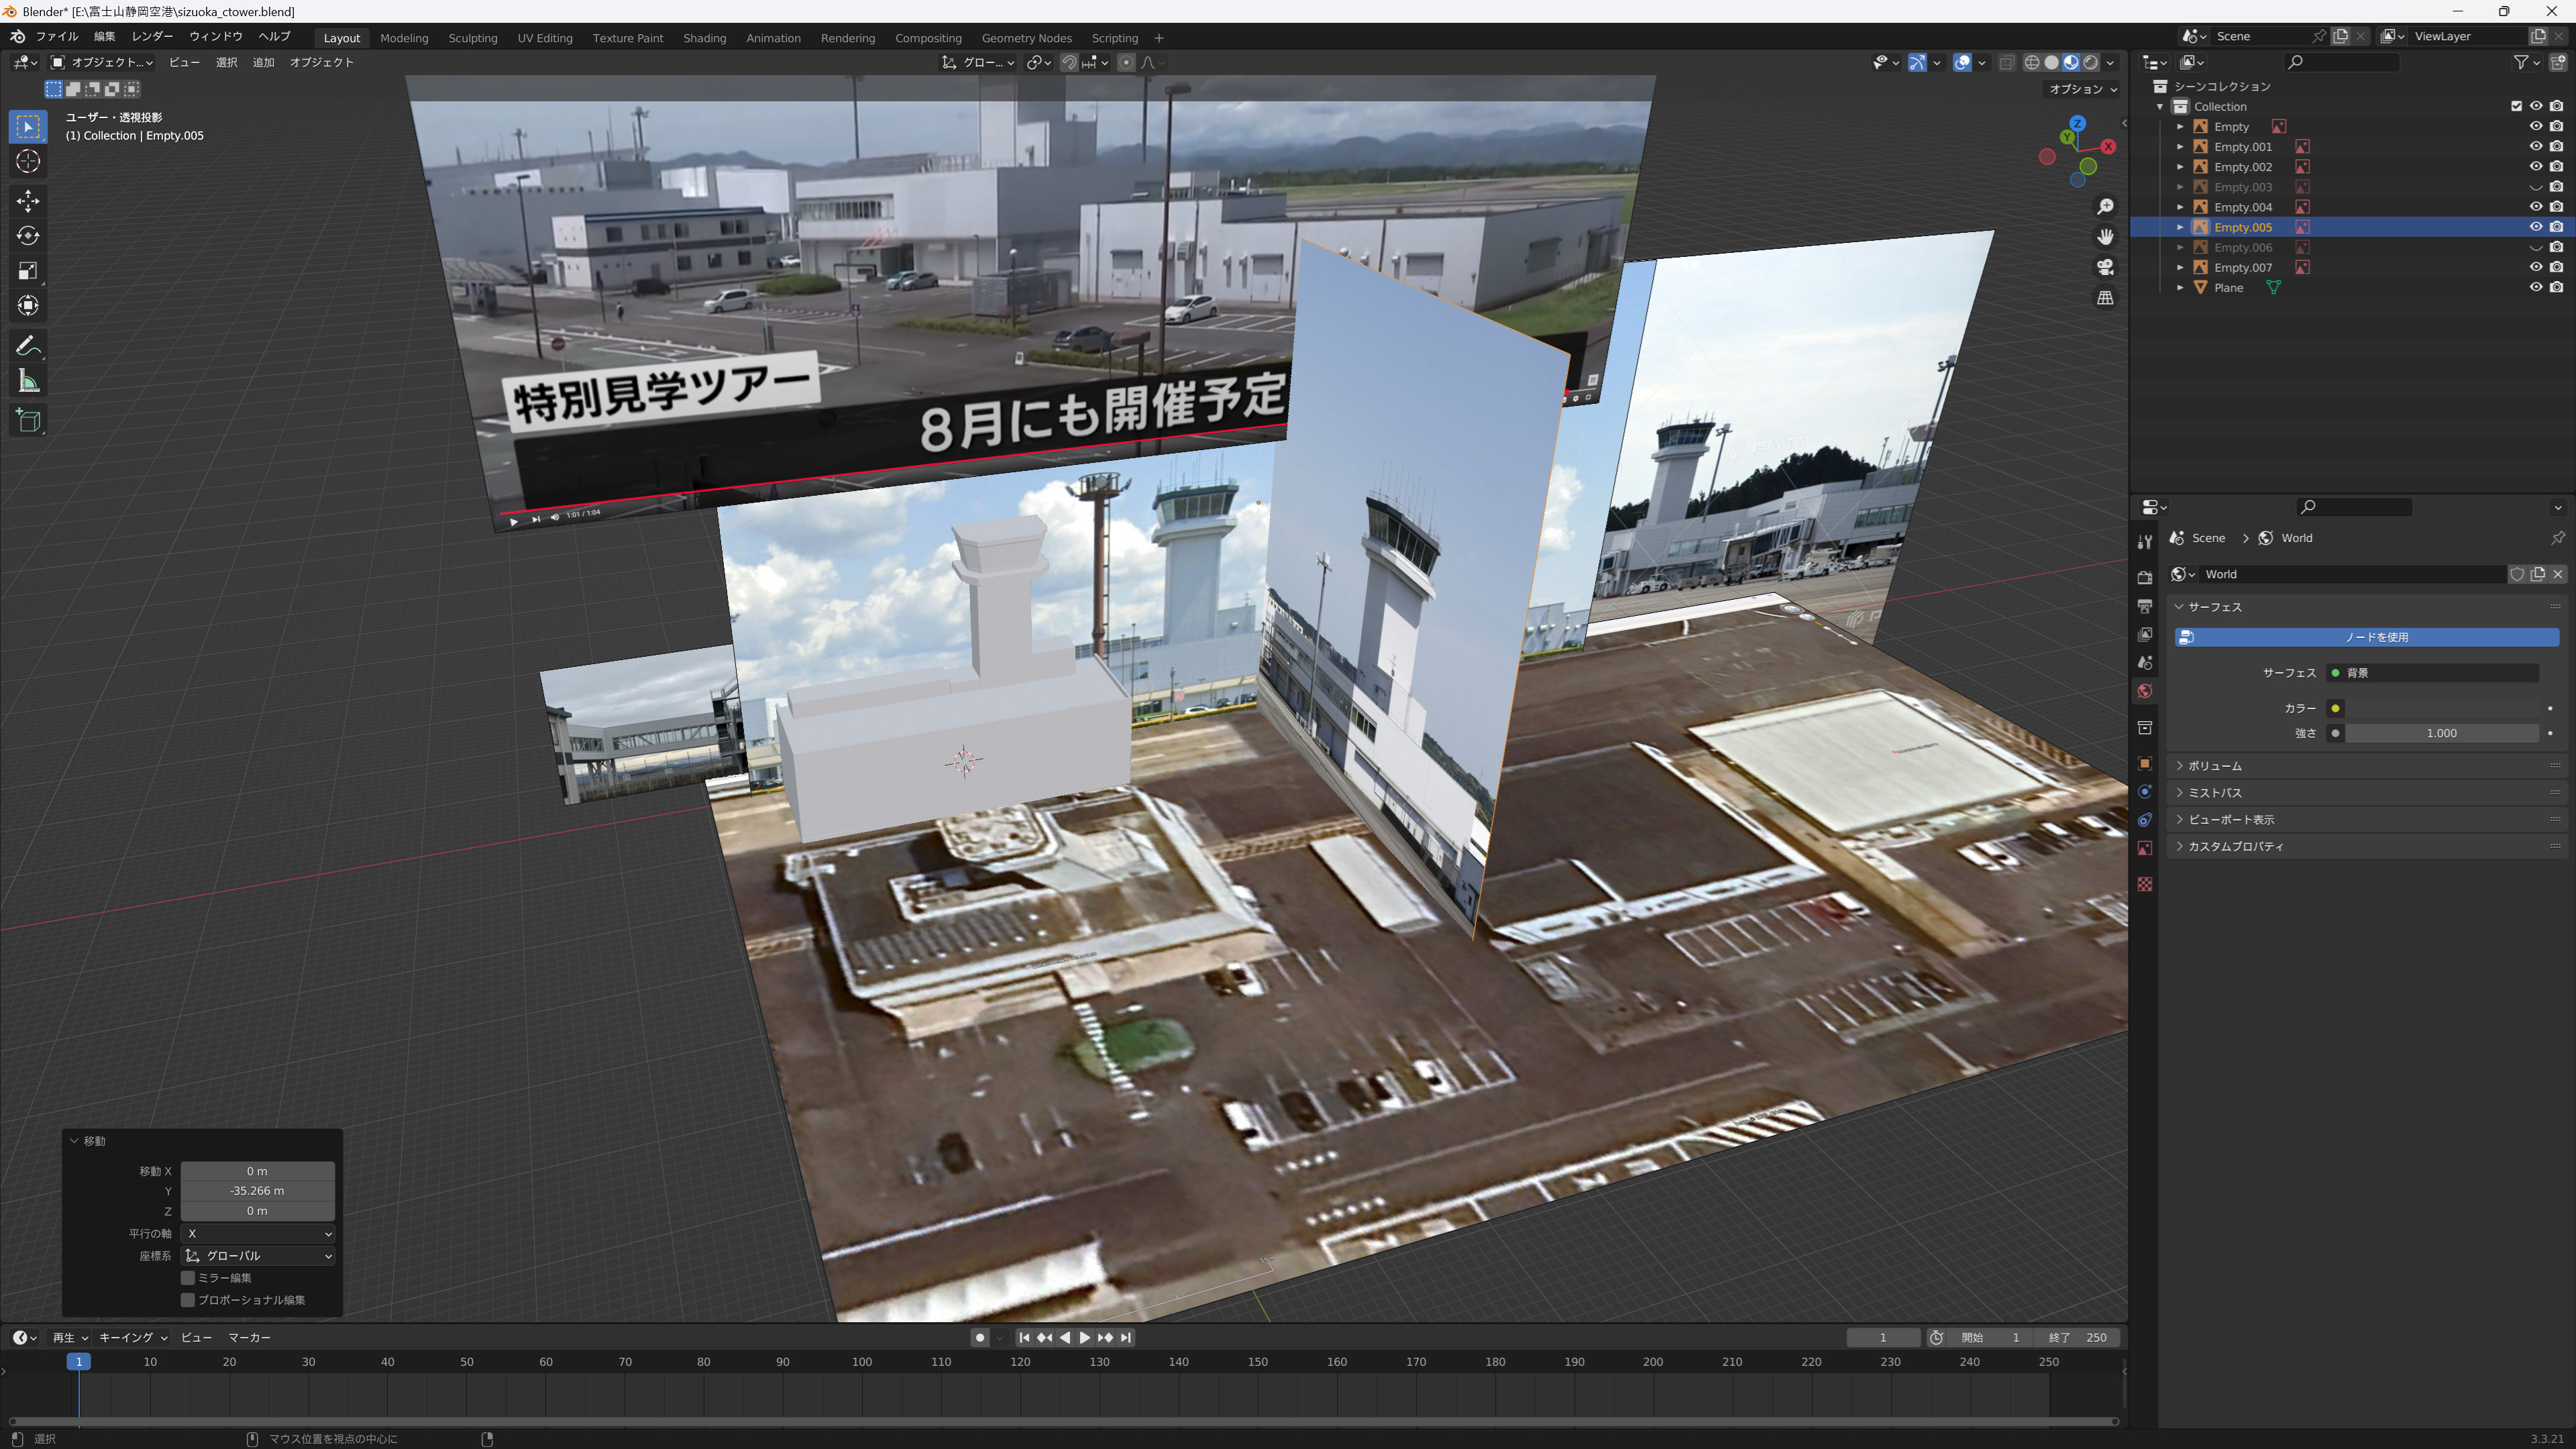Expand the Empty.002 tree item
2576x1449 pixels.
point(2181,167)
